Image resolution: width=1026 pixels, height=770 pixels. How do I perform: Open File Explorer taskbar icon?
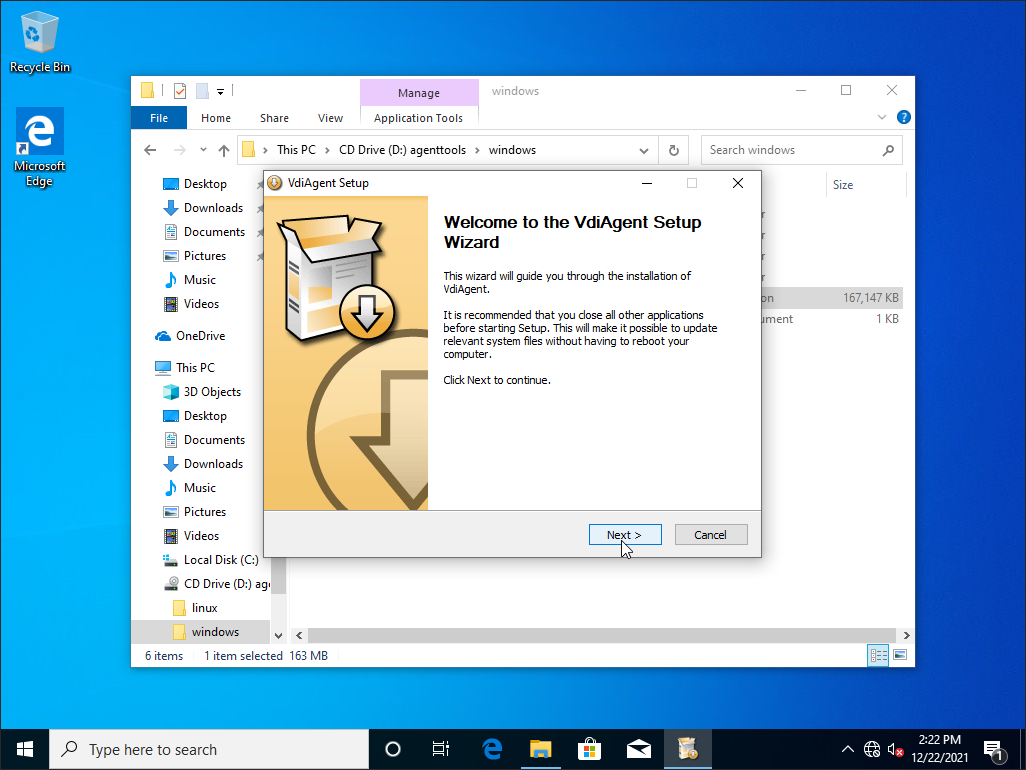pyautogui.click(x=540, y=750)
